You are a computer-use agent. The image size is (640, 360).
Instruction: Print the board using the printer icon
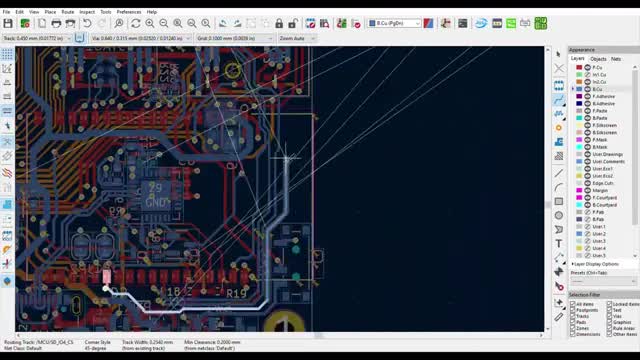[x=56, y=23]
